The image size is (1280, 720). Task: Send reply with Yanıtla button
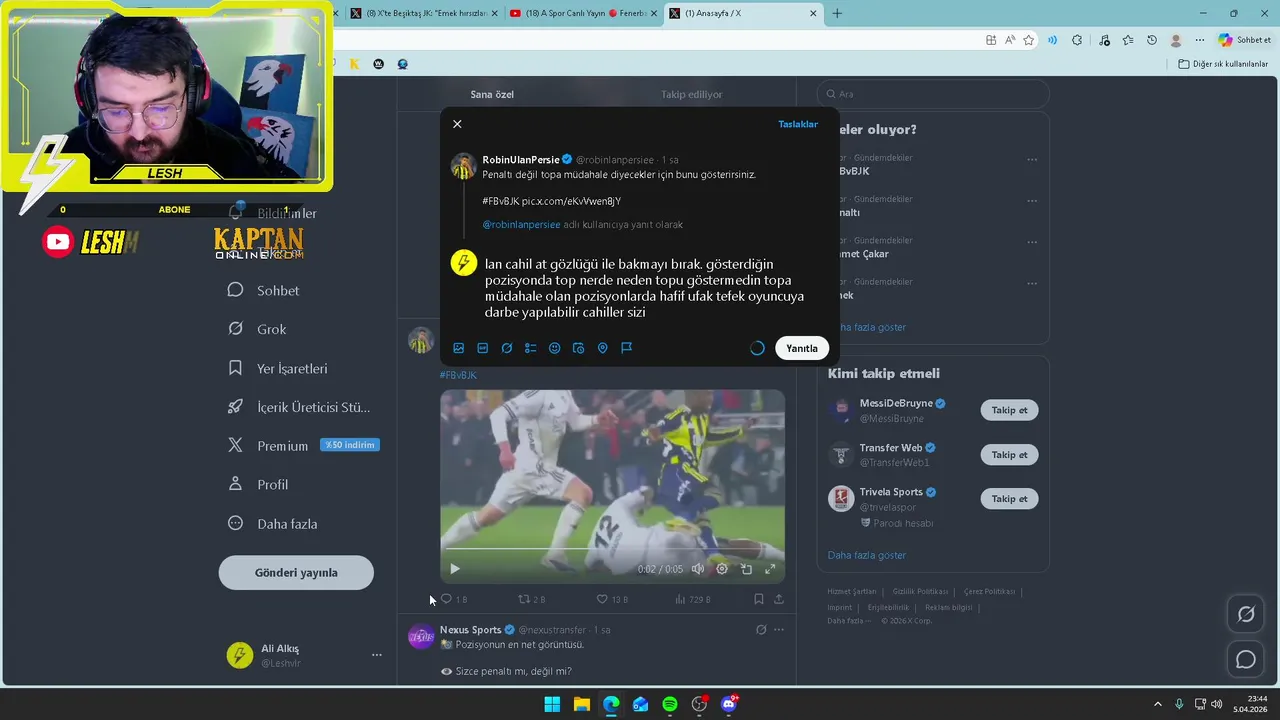[x=802, y=348]
